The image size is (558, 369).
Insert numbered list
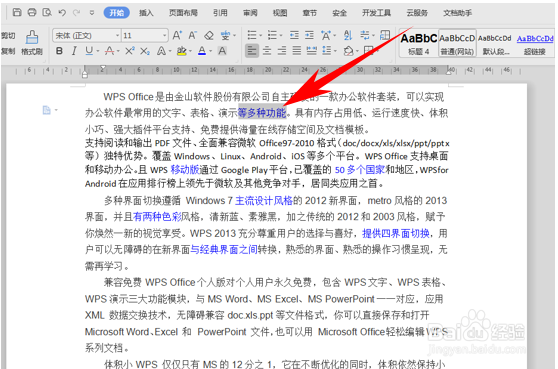[273, 35]
